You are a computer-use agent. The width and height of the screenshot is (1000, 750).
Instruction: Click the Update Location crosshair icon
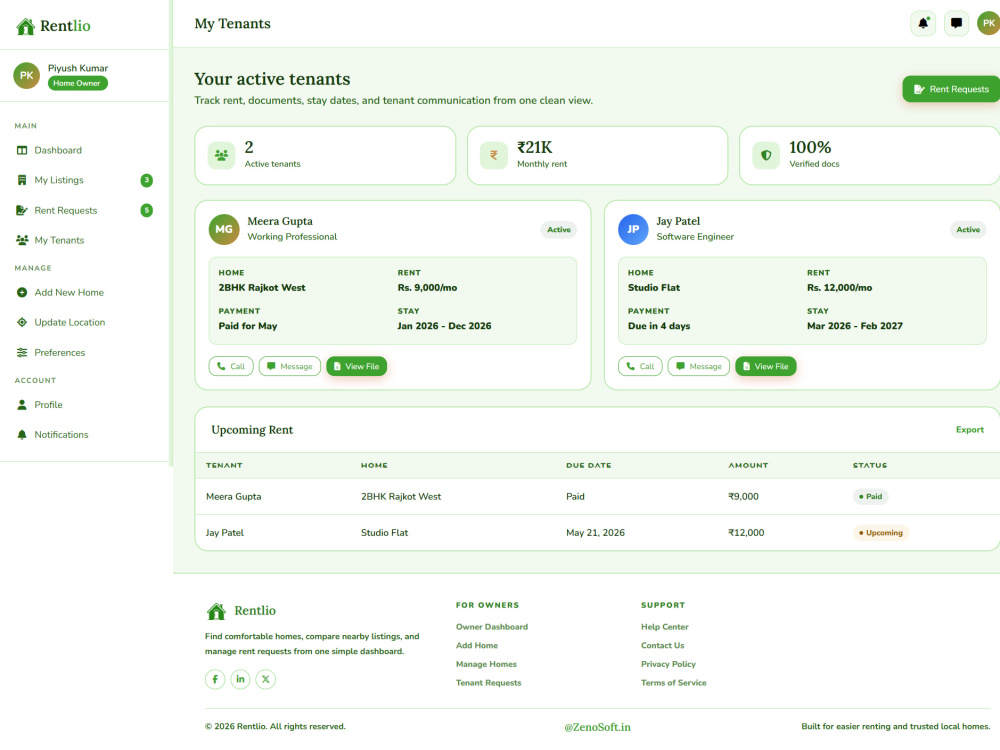pos(22,323)
